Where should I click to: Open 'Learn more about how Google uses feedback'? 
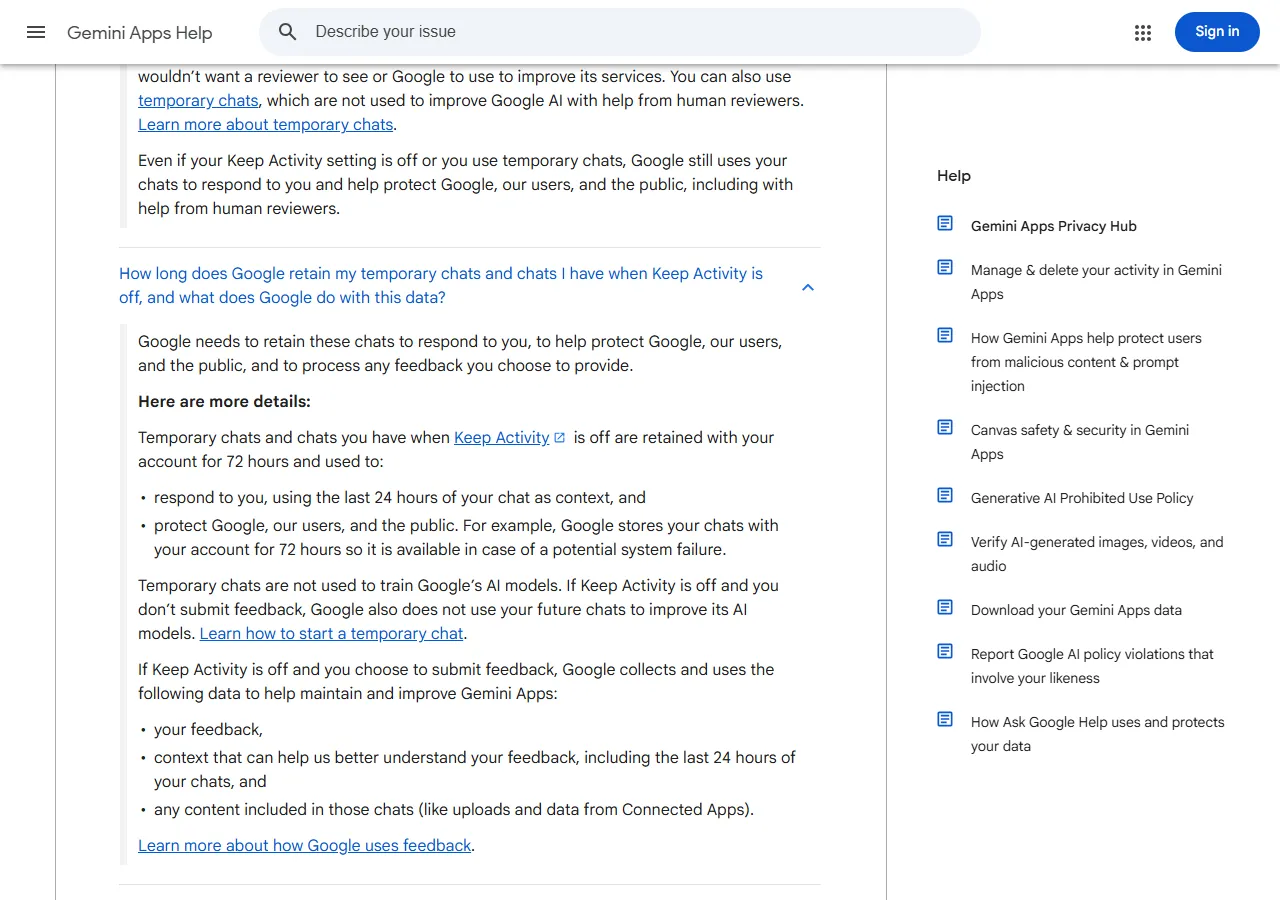coord(305,846)
